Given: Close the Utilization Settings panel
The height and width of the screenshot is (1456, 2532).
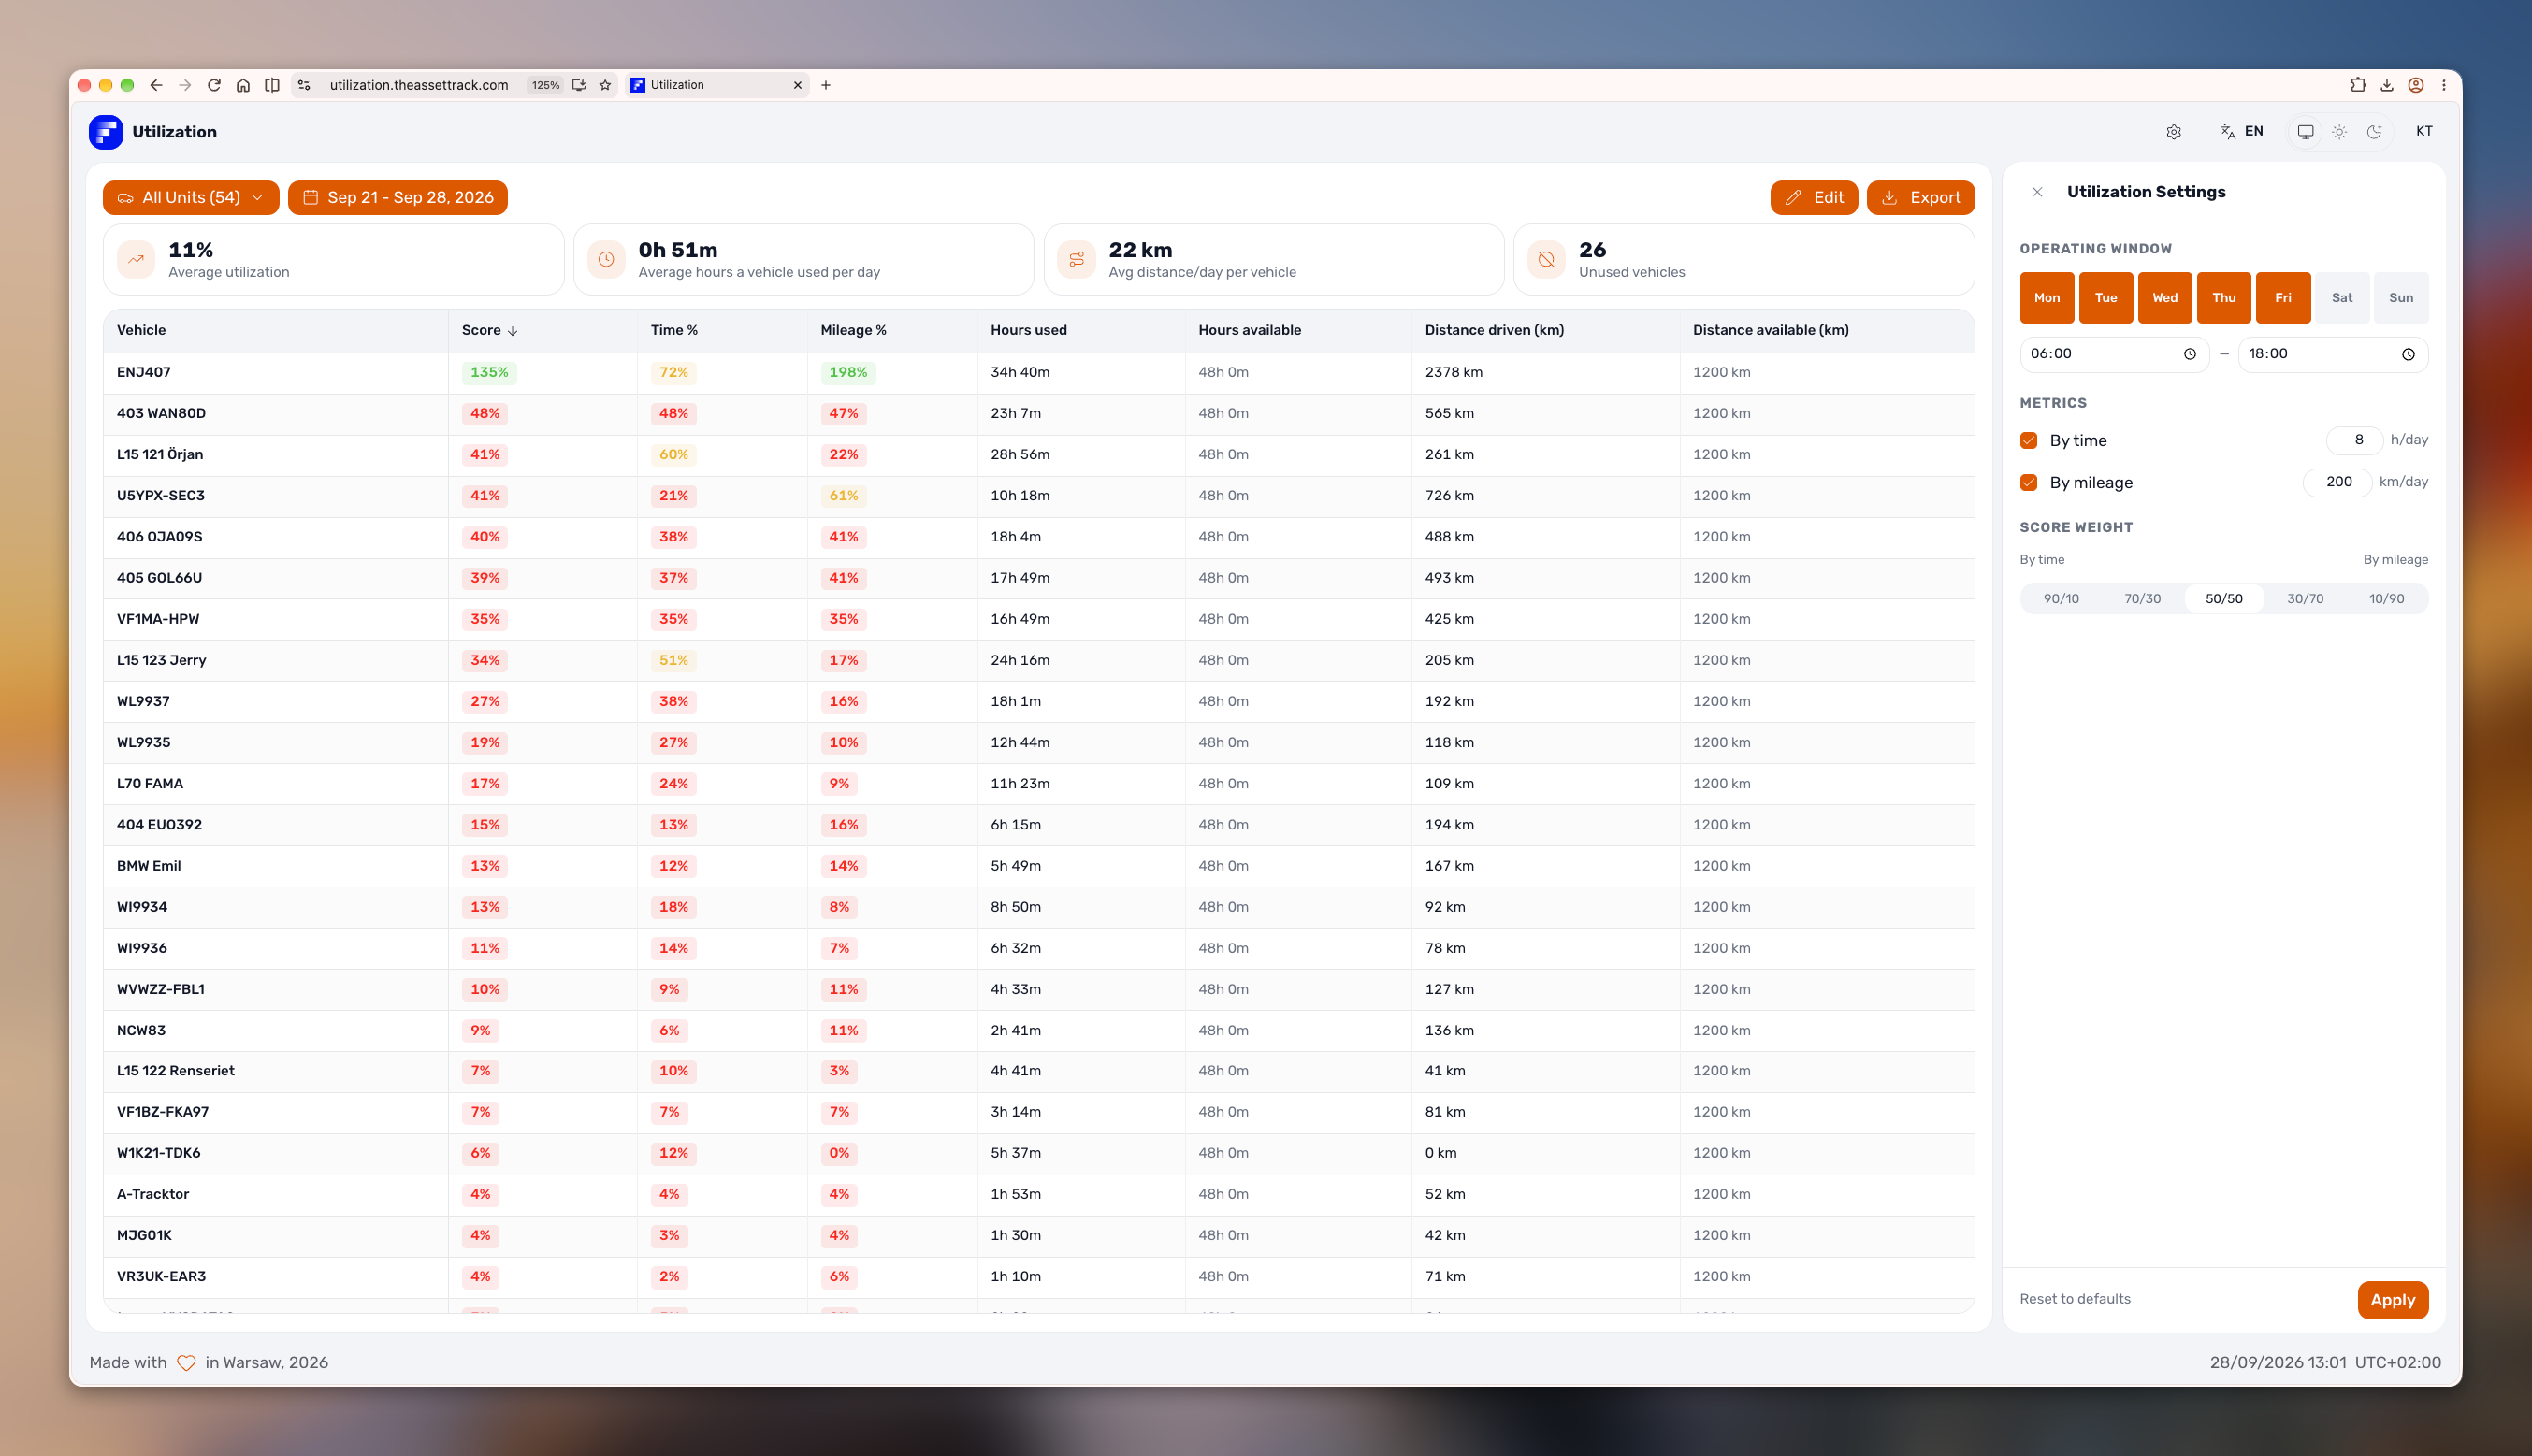Looking at the screenshot, I should [x=2037, y=192].
